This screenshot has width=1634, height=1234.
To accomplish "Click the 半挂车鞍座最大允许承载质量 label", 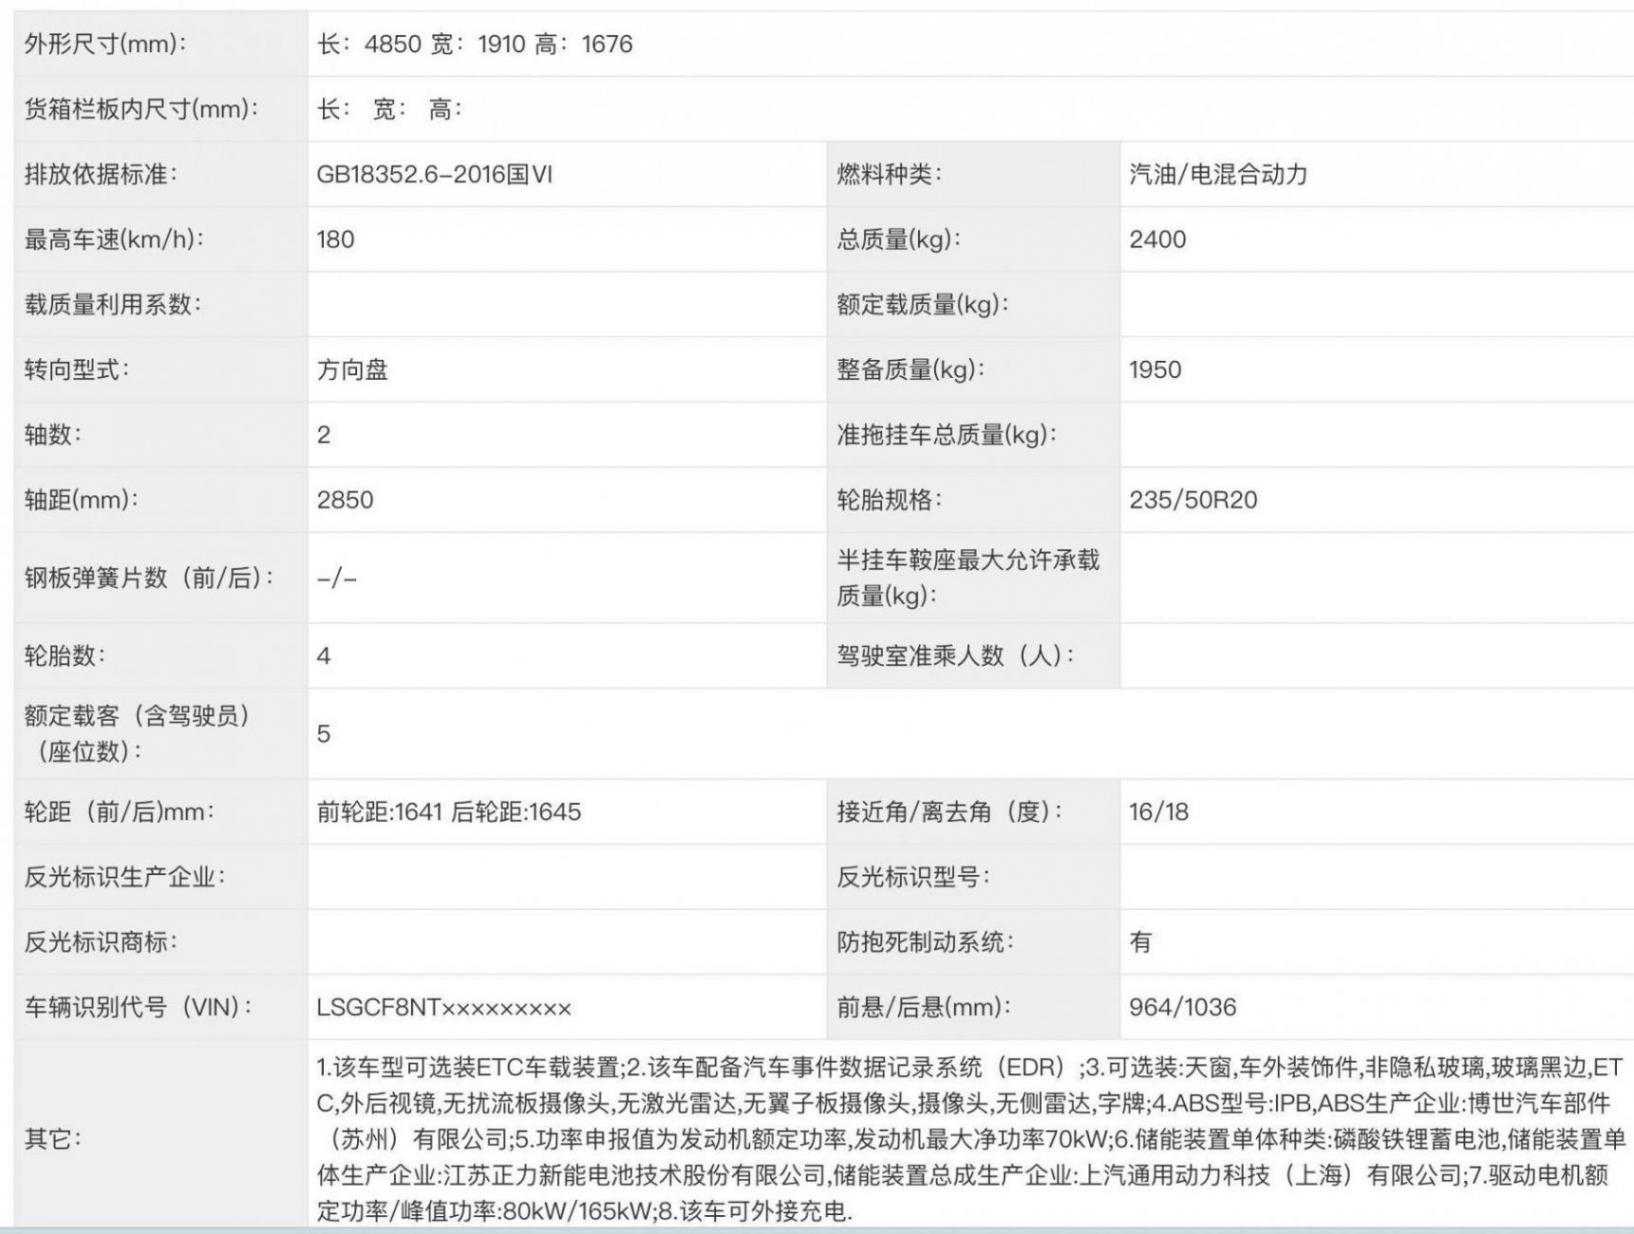I will tap(968, 578).
